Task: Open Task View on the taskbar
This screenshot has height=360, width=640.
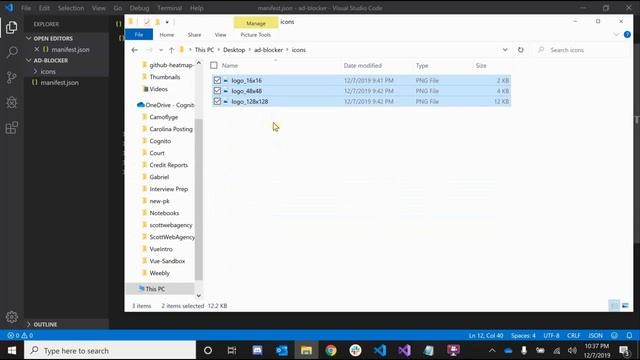Action: (x=232, y=350)
